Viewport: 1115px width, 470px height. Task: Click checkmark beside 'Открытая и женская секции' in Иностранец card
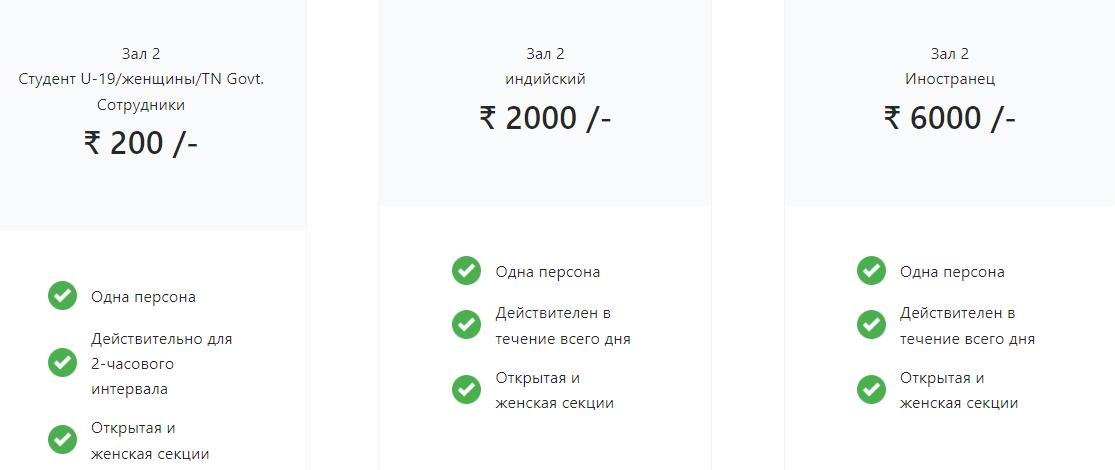pos(871,389)
